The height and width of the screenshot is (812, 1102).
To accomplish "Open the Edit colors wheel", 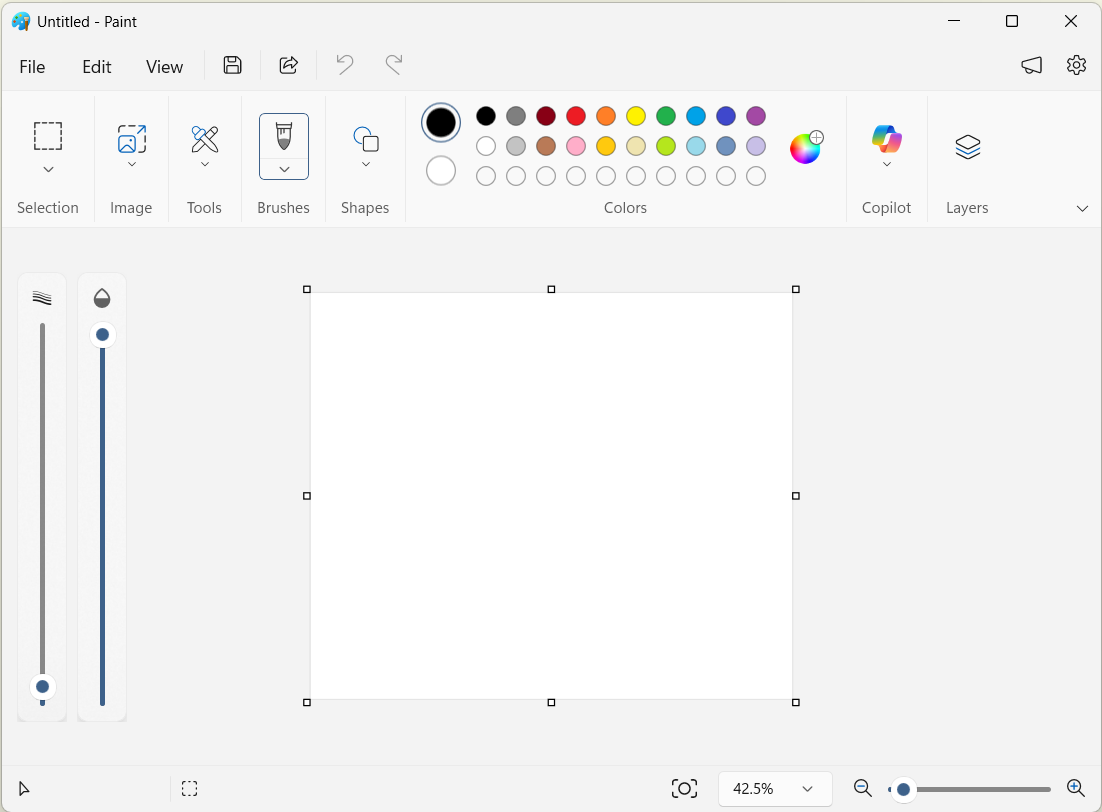I will coord(806,147).
